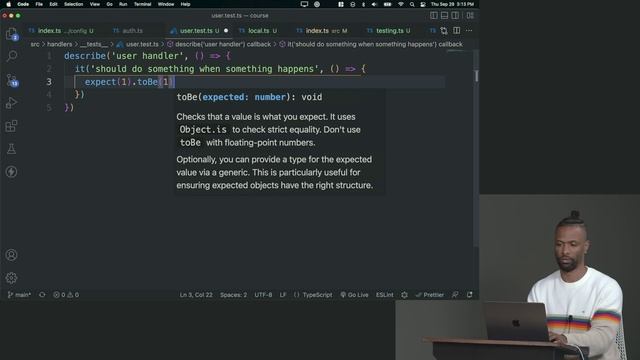Open the File menu

pos(39,4)
